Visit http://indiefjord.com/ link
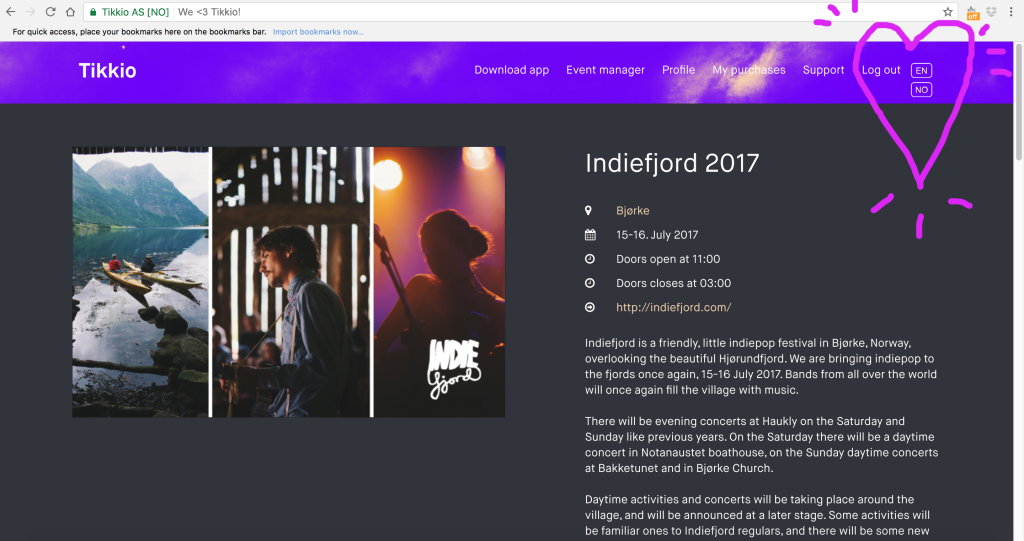1024x541 pixels. [x=673, y=307]
